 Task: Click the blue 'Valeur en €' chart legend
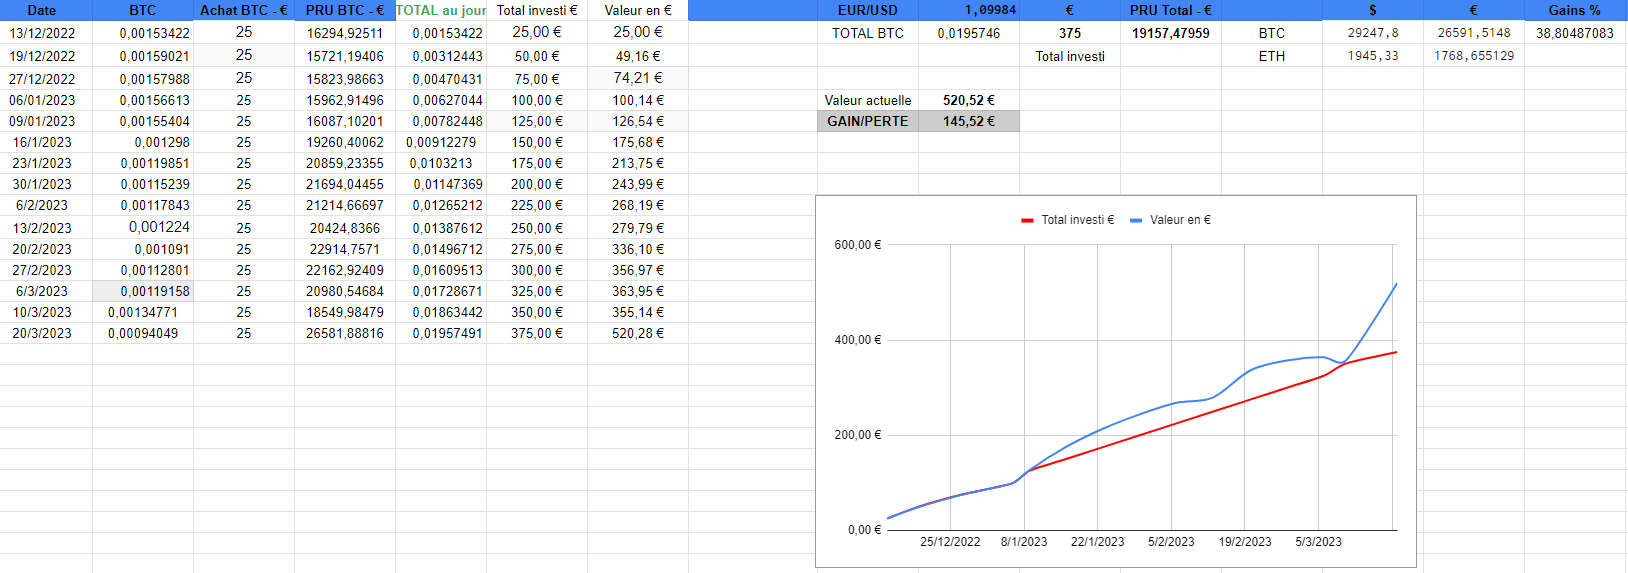tap(1170, 220)
